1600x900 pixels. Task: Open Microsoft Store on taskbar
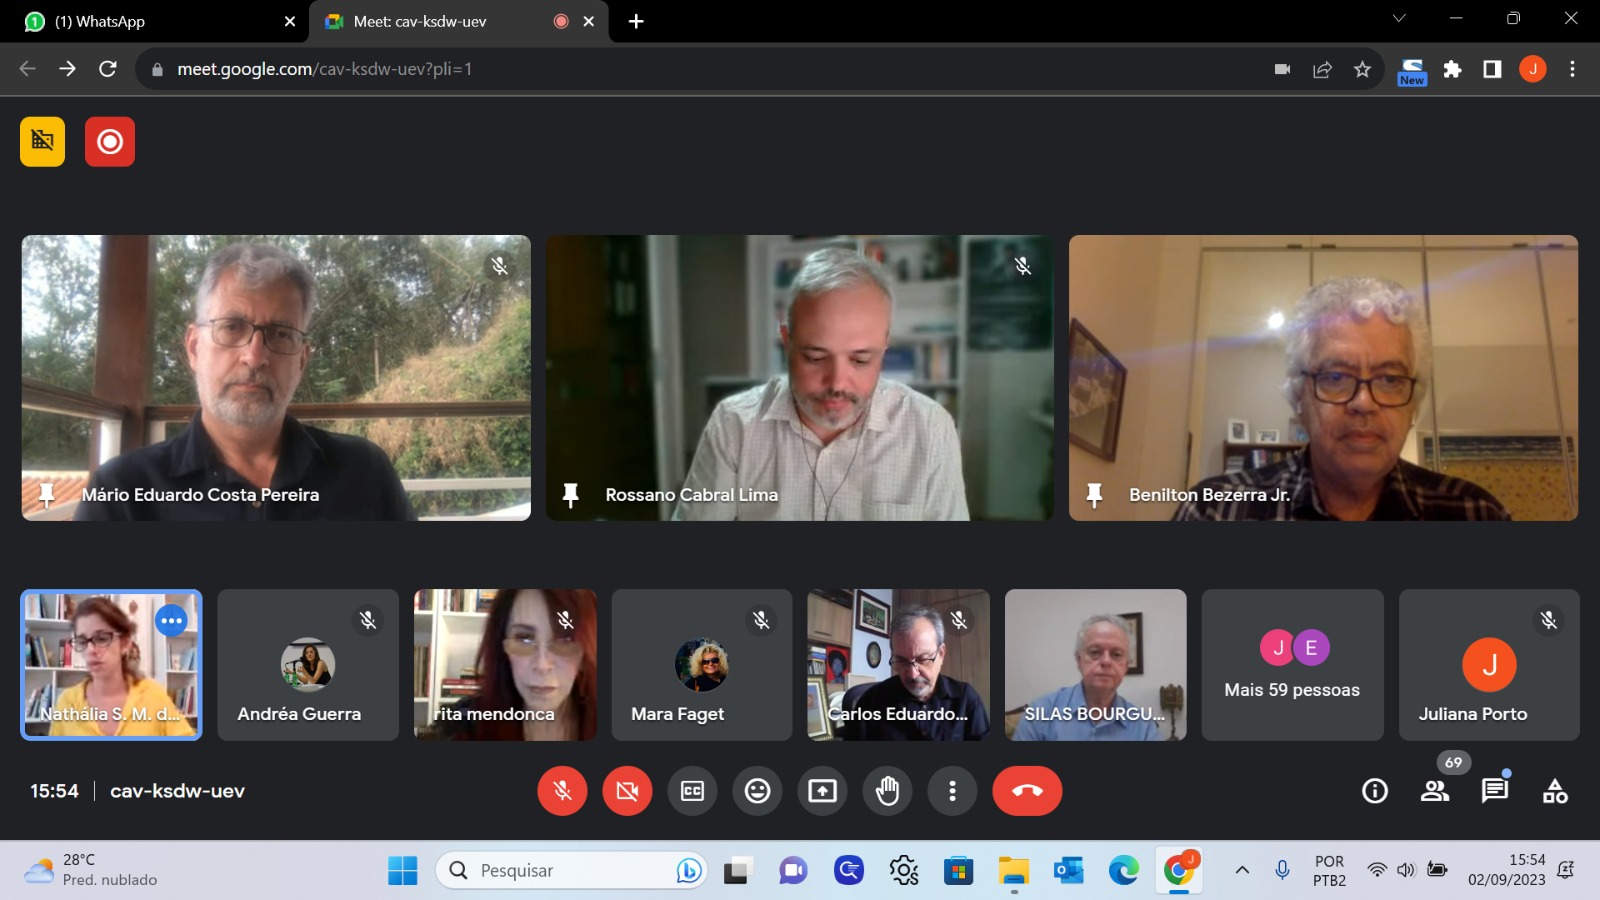pyautogui.click(x=958, y=871)
